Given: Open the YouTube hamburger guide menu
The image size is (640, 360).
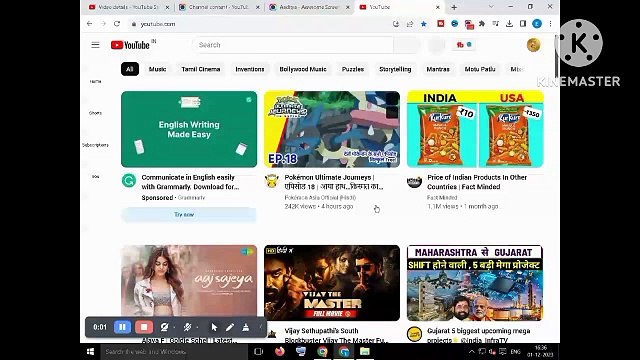Looking at the screenshot, I should pos(95,45).
